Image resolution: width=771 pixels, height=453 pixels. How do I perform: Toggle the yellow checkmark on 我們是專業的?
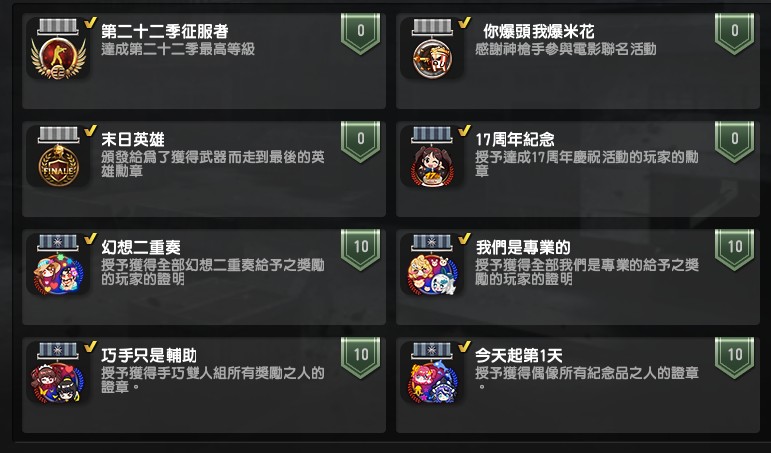464,239
